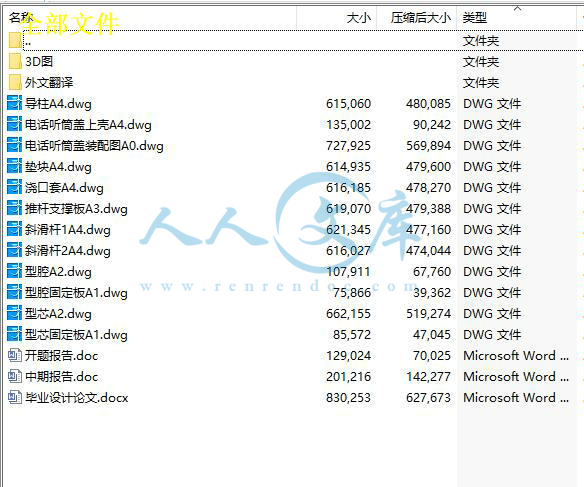This screenshot has height=487, width=584.
Task: Click size value 135,002
Action: pos(349,124)
